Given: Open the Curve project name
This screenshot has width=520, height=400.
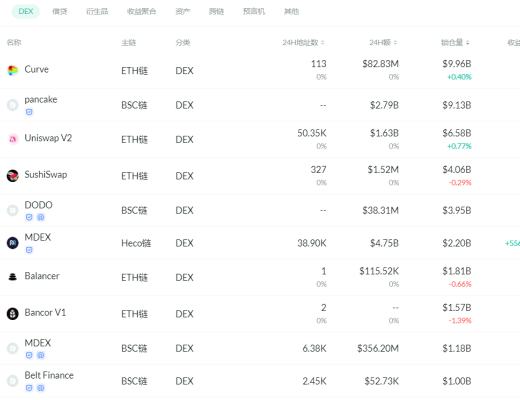Looking at the screenshot, I should click(36, 69).
